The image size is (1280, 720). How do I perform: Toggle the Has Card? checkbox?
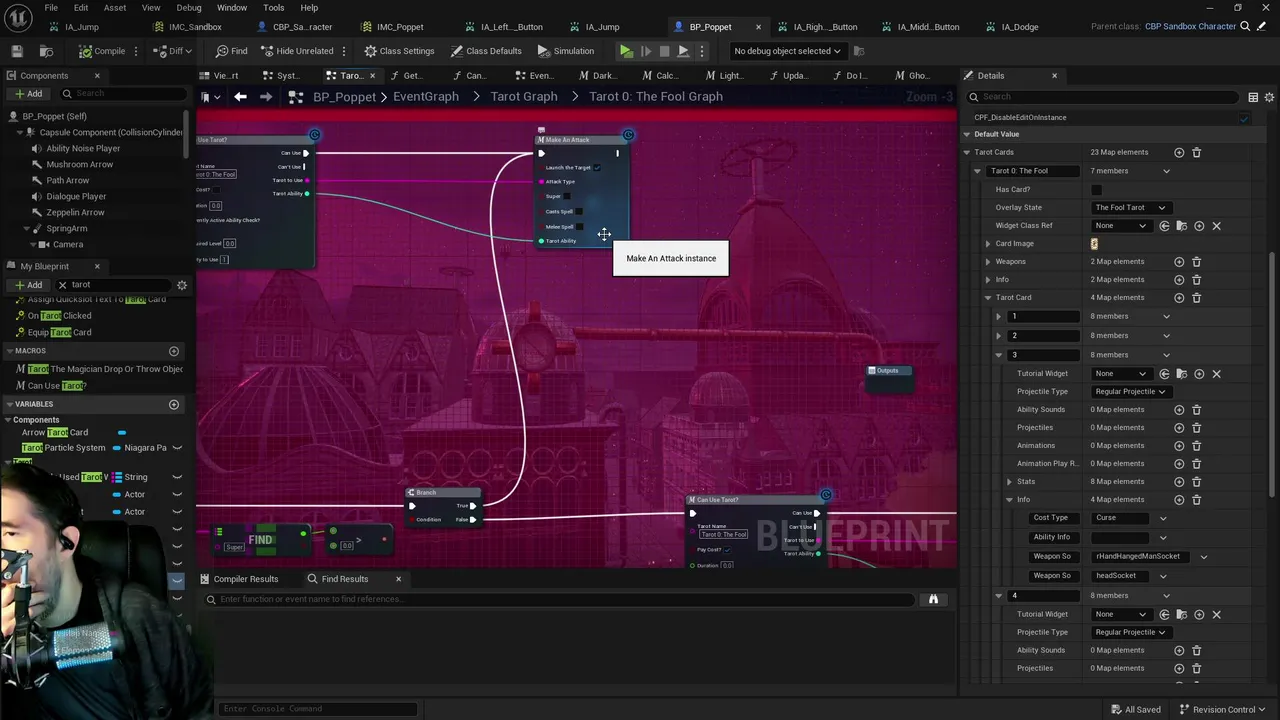point(1096,190)
